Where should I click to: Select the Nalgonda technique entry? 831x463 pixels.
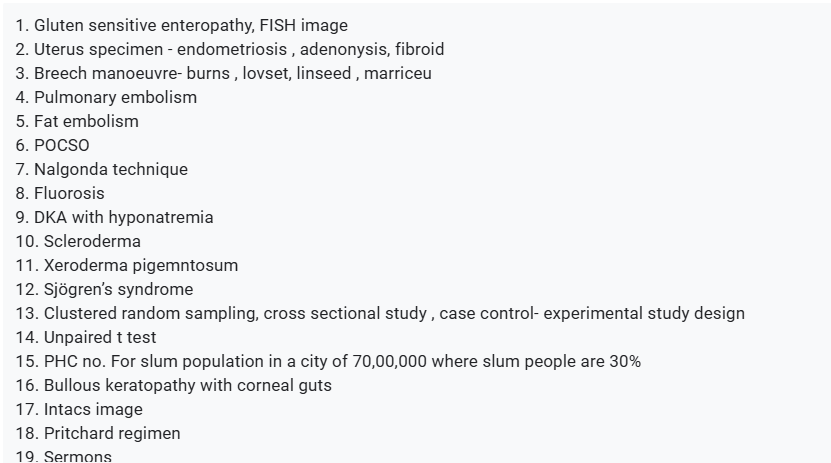(101, 170)
